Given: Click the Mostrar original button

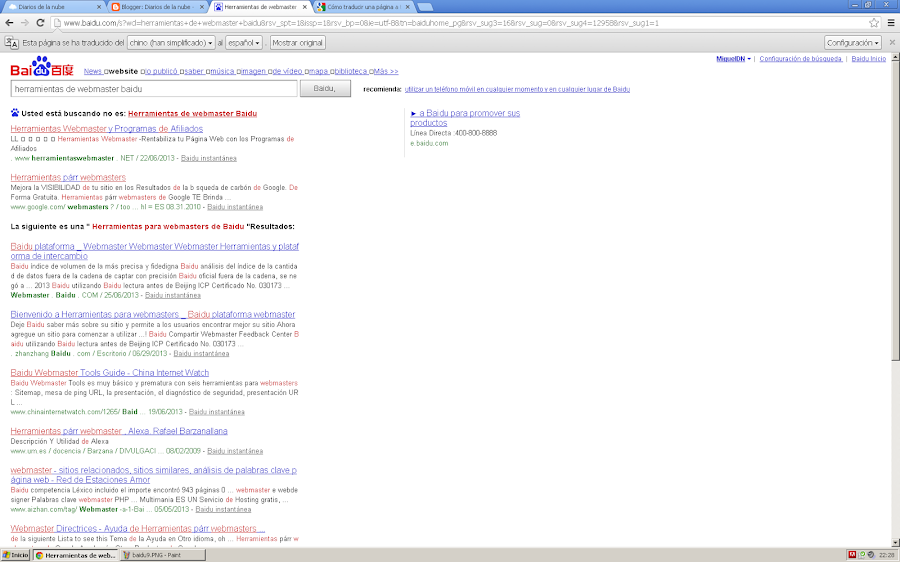Looking at the screenshot, I should tap(297, 42).
